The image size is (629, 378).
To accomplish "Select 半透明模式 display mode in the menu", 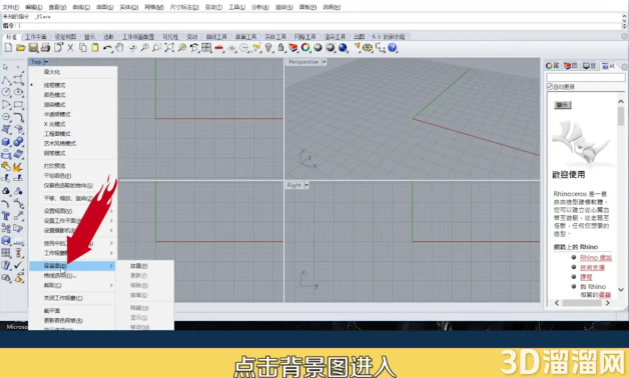I will click(x=57, y=114).
